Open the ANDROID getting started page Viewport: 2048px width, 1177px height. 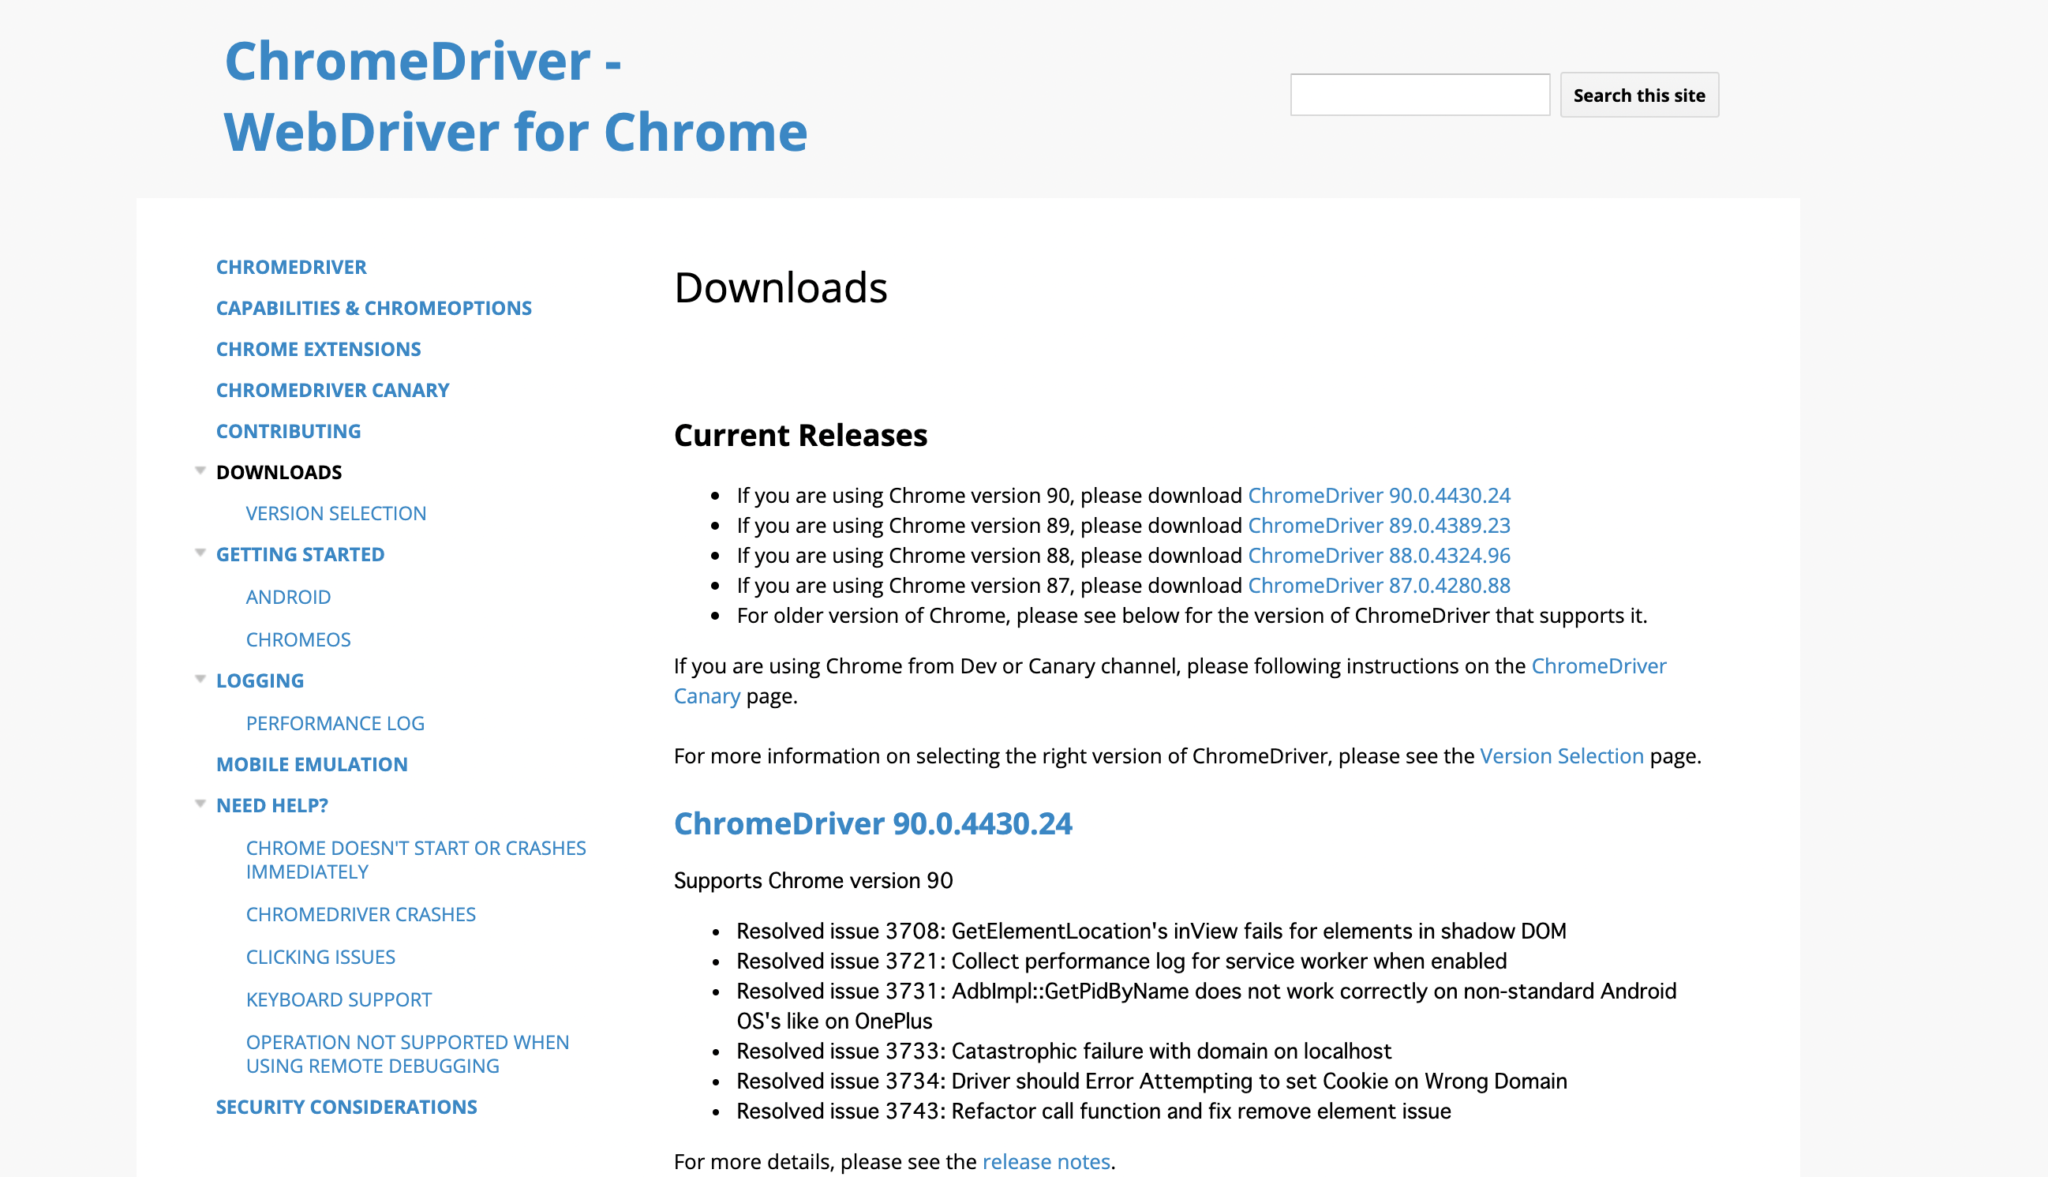(x=288, y=596)
